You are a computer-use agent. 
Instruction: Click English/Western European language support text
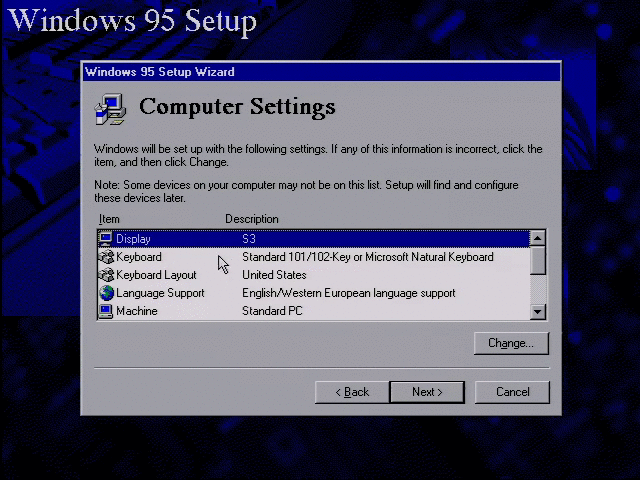coord(349,293)
